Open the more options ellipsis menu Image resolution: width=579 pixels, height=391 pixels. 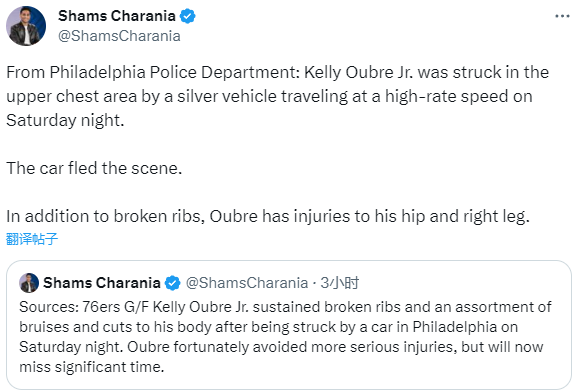pos(562,16)
